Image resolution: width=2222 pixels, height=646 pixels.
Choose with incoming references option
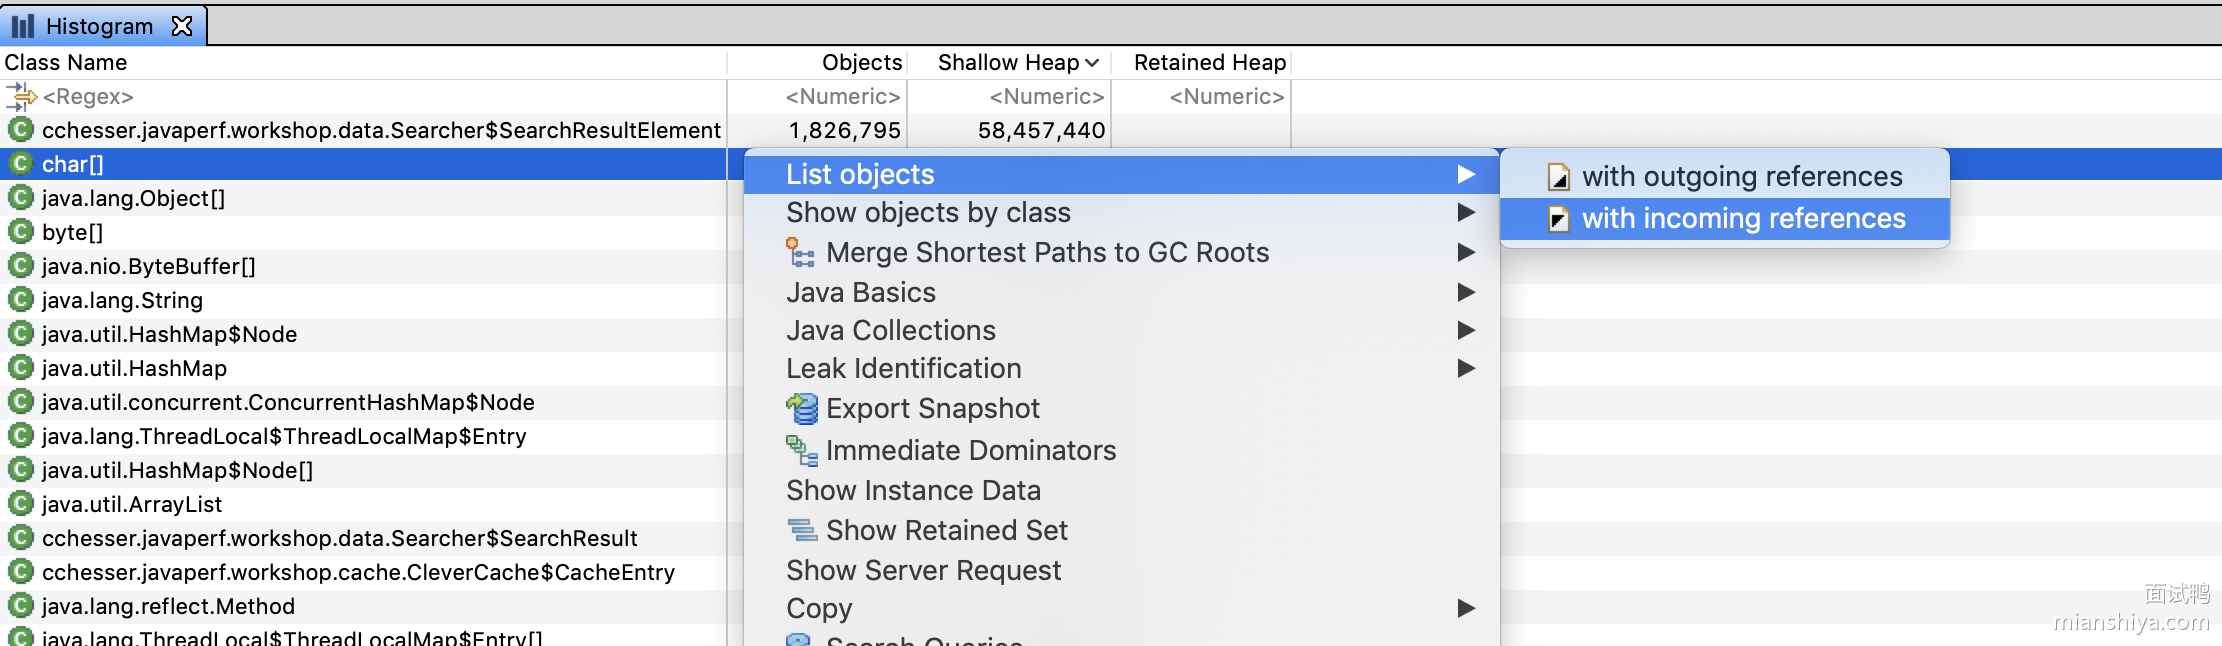1743,219
